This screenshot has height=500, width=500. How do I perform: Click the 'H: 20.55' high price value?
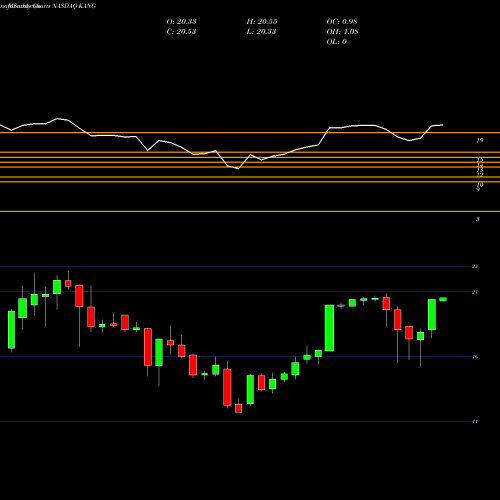coord(262,21)
